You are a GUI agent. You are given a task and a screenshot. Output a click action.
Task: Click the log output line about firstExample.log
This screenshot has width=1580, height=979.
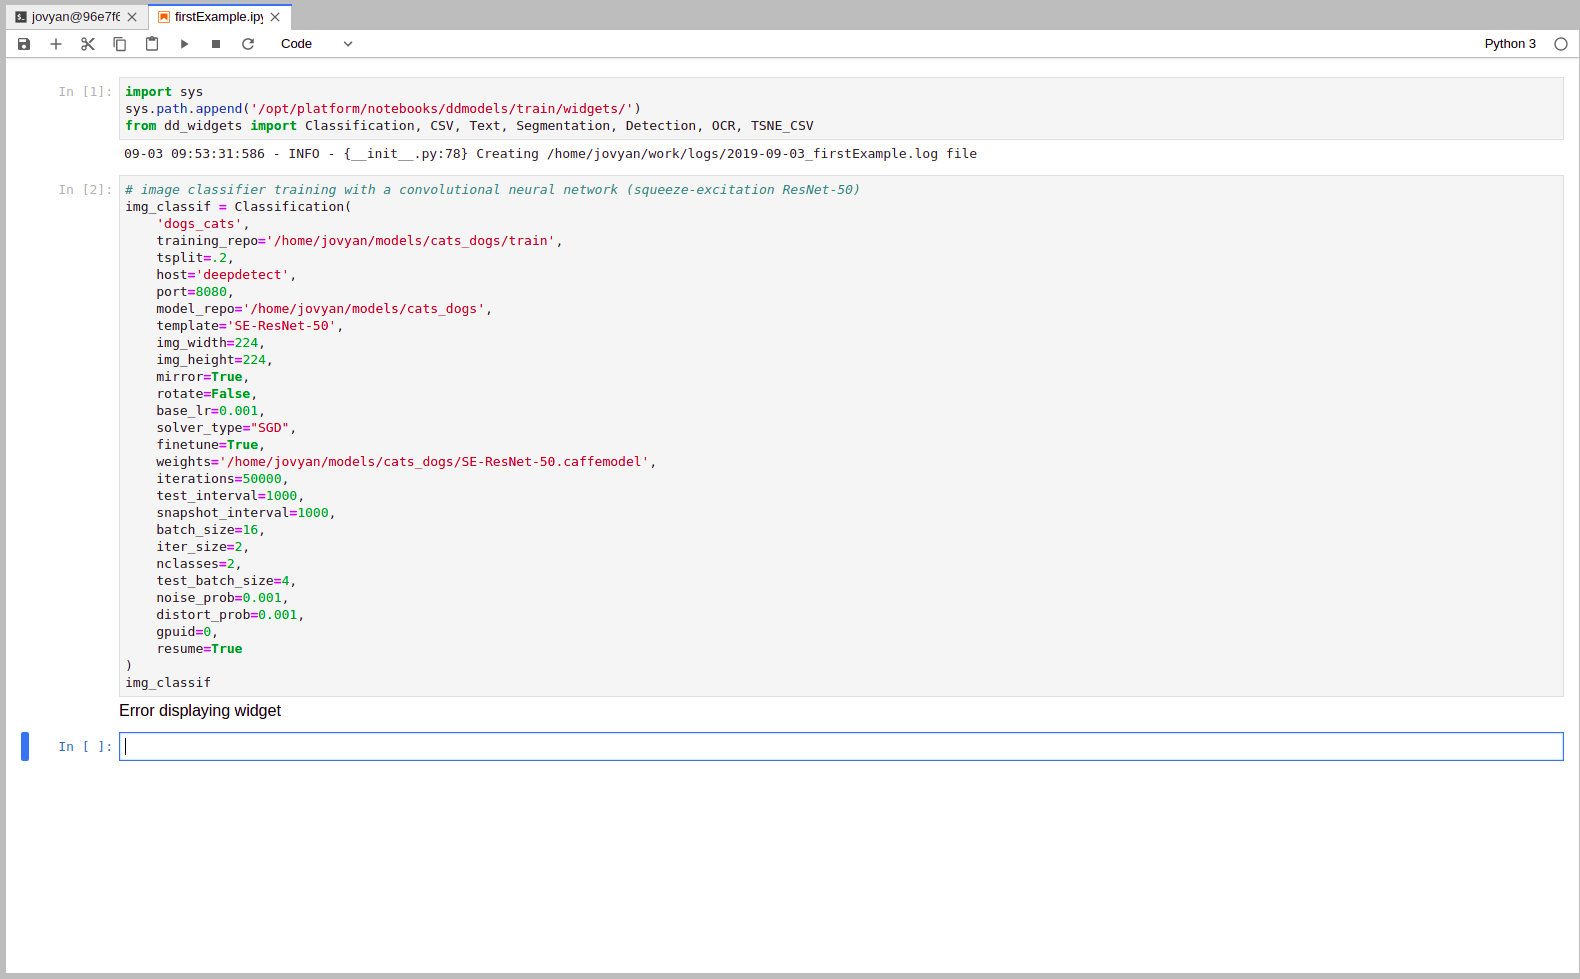pos(550,154)
